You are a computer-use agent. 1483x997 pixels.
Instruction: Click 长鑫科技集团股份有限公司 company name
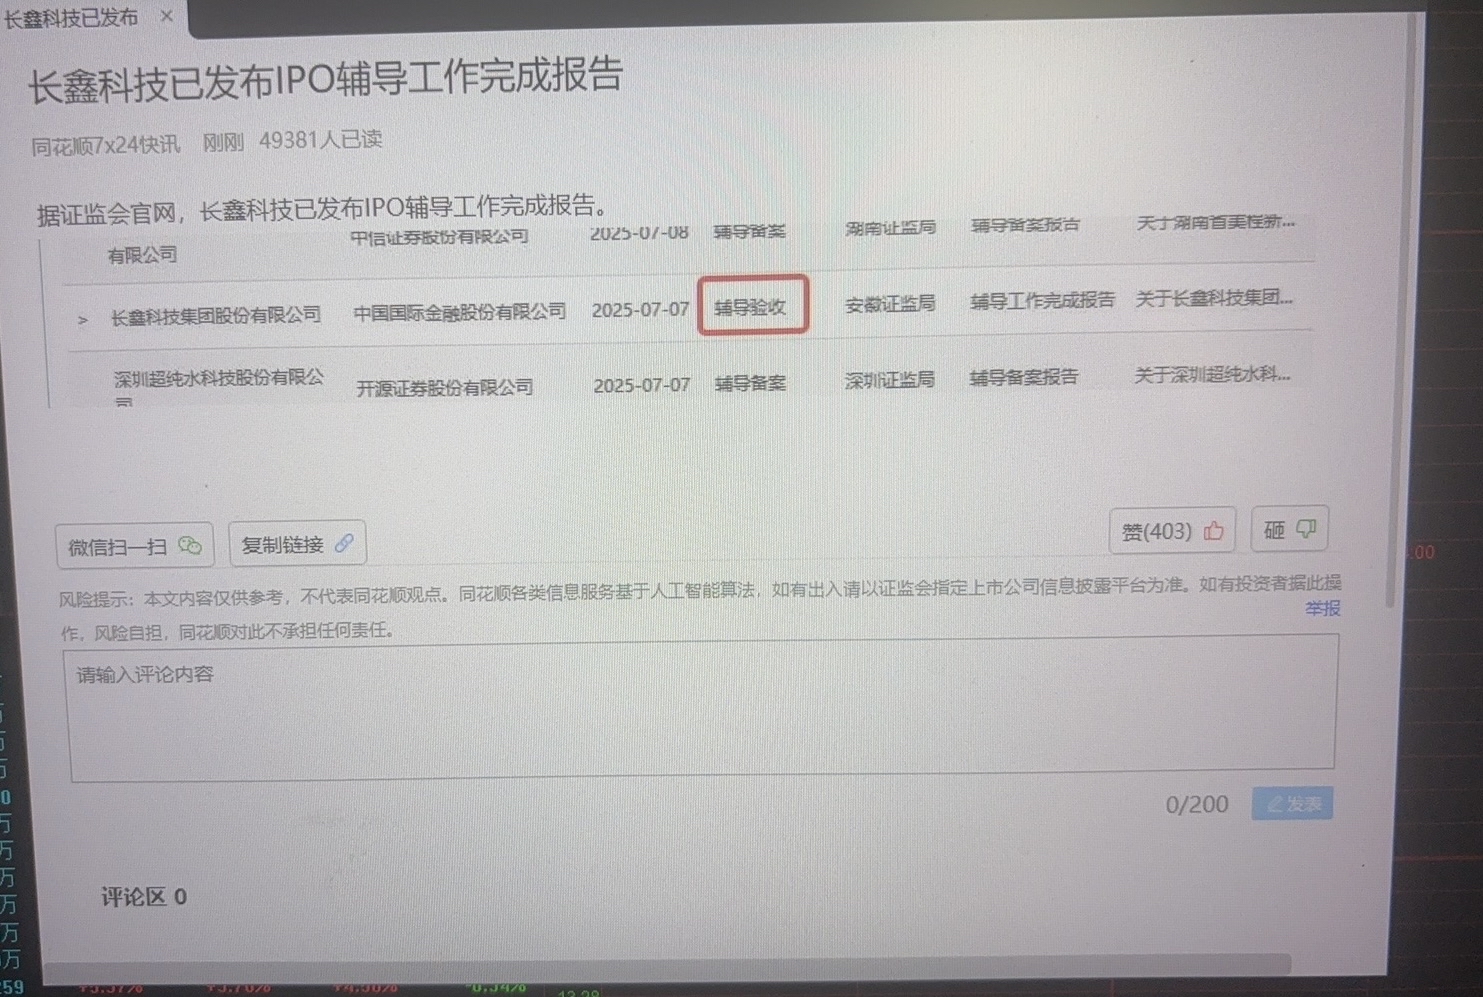[216, 316]
